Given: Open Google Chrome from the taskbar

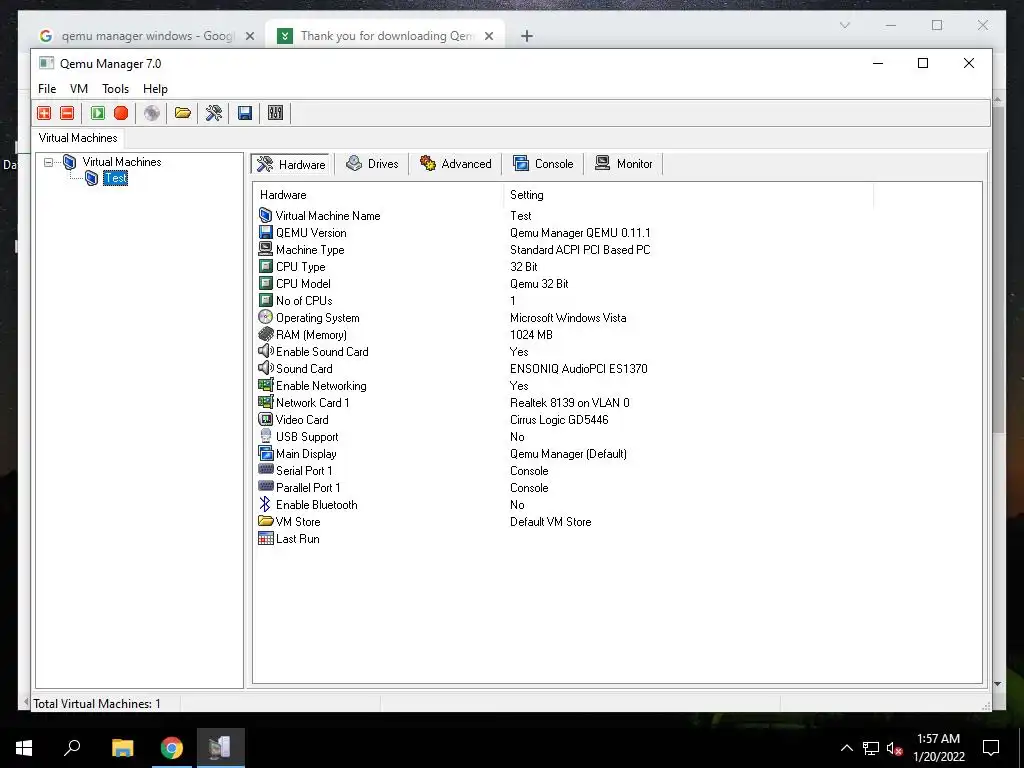Looking at the screenshot, I should pyautogui.click(x=172, y=748).
